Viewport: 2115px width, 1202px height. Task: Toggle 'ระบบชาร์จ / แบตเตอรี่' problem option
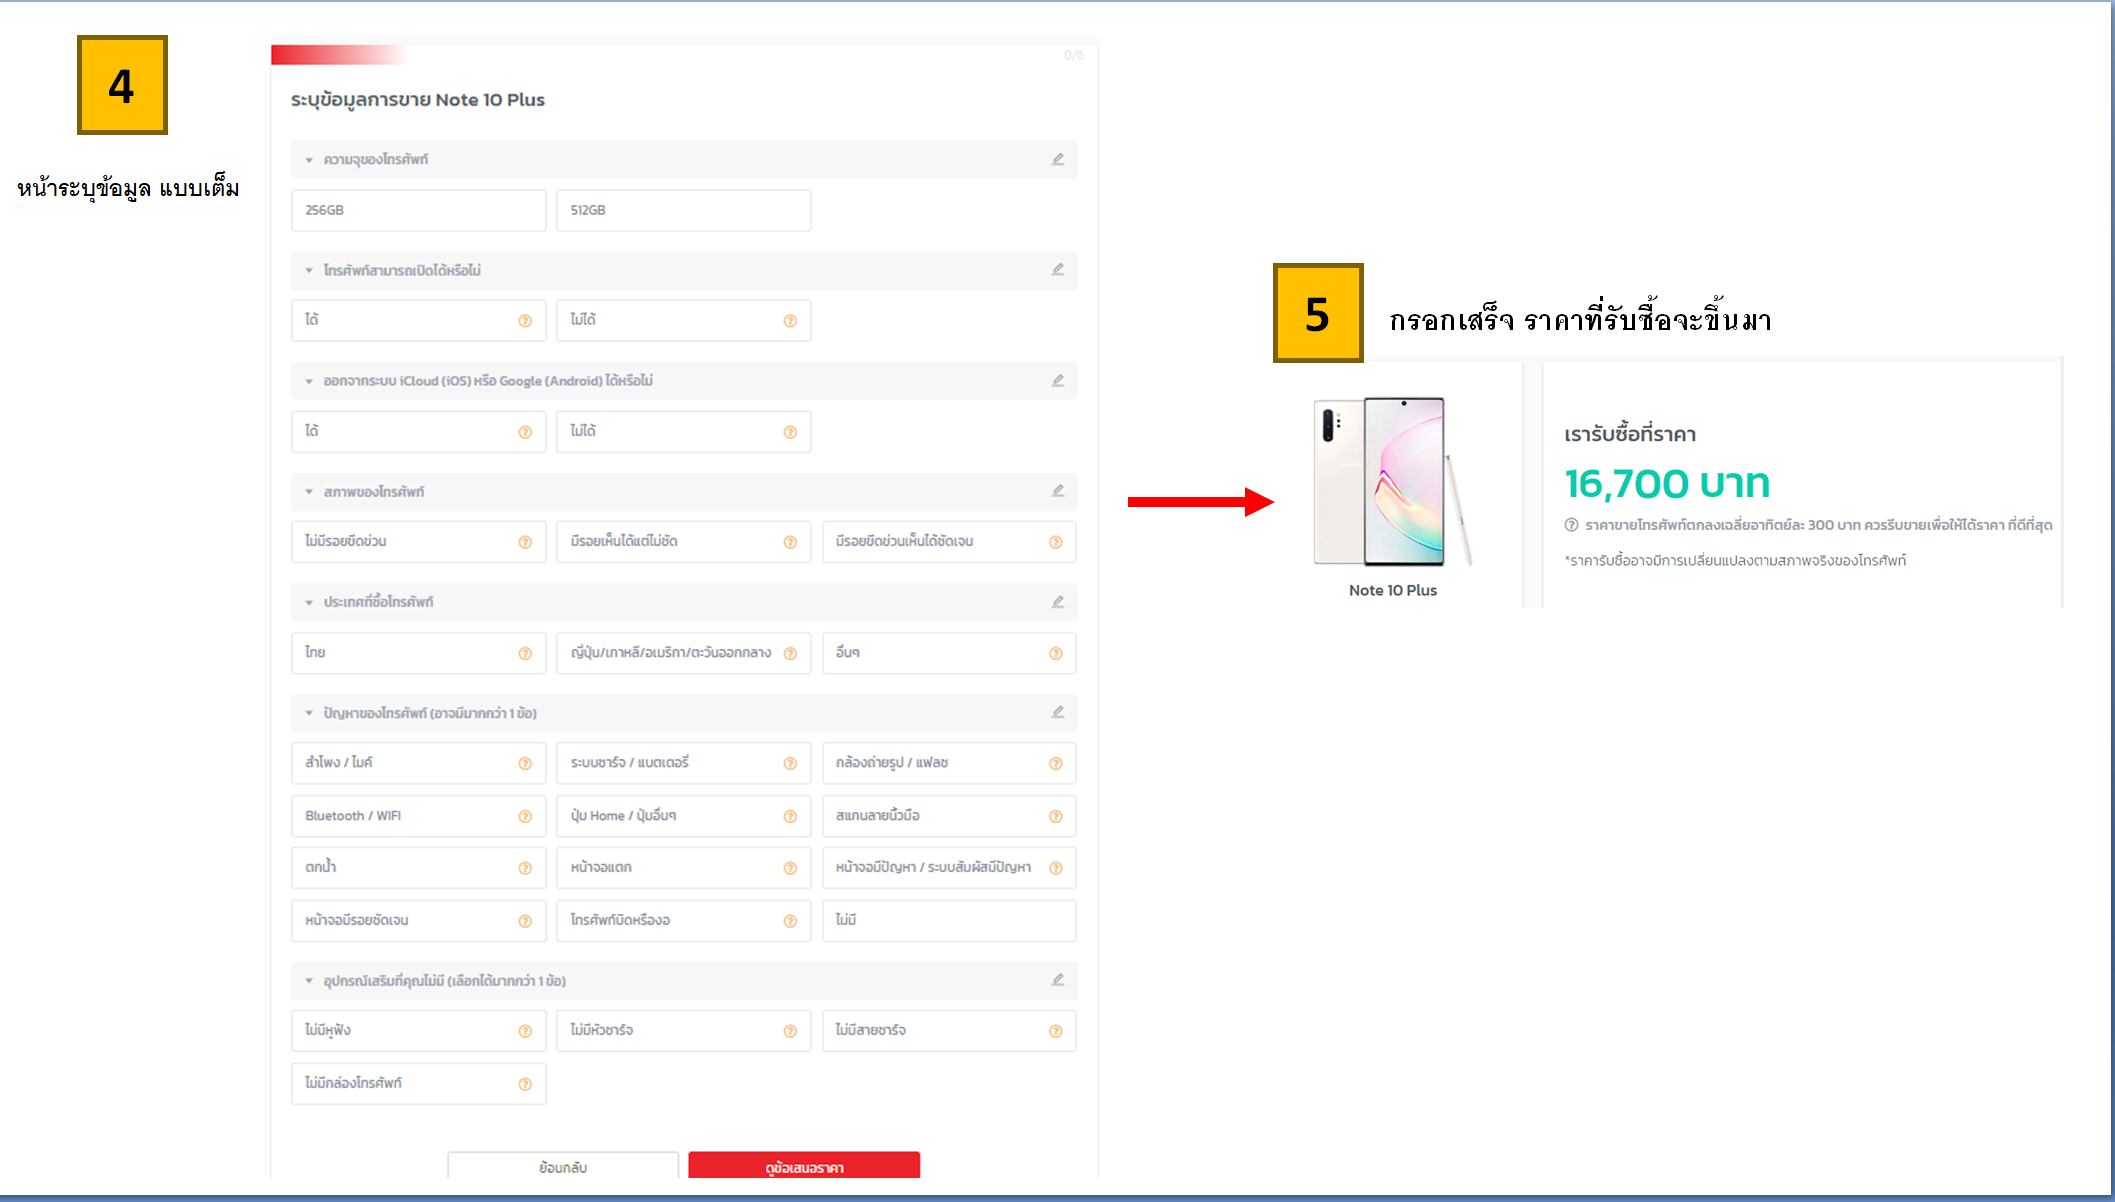pyautogui.click(x=684, y=763)
